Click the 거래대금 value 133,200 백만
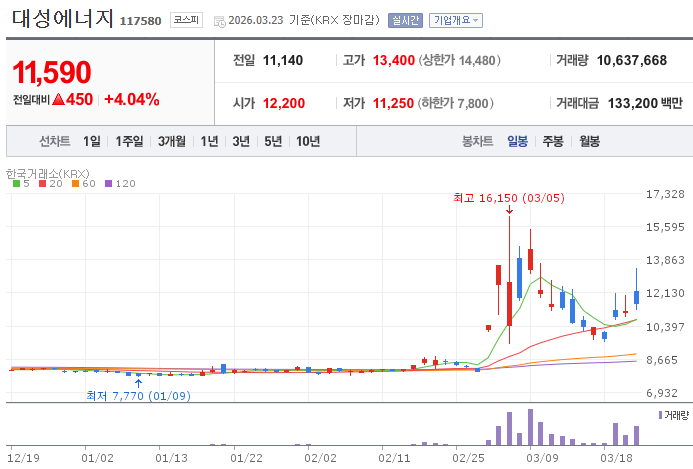Image resolution: width=693 pixels, height=469 pixels. tap(645, 103)
